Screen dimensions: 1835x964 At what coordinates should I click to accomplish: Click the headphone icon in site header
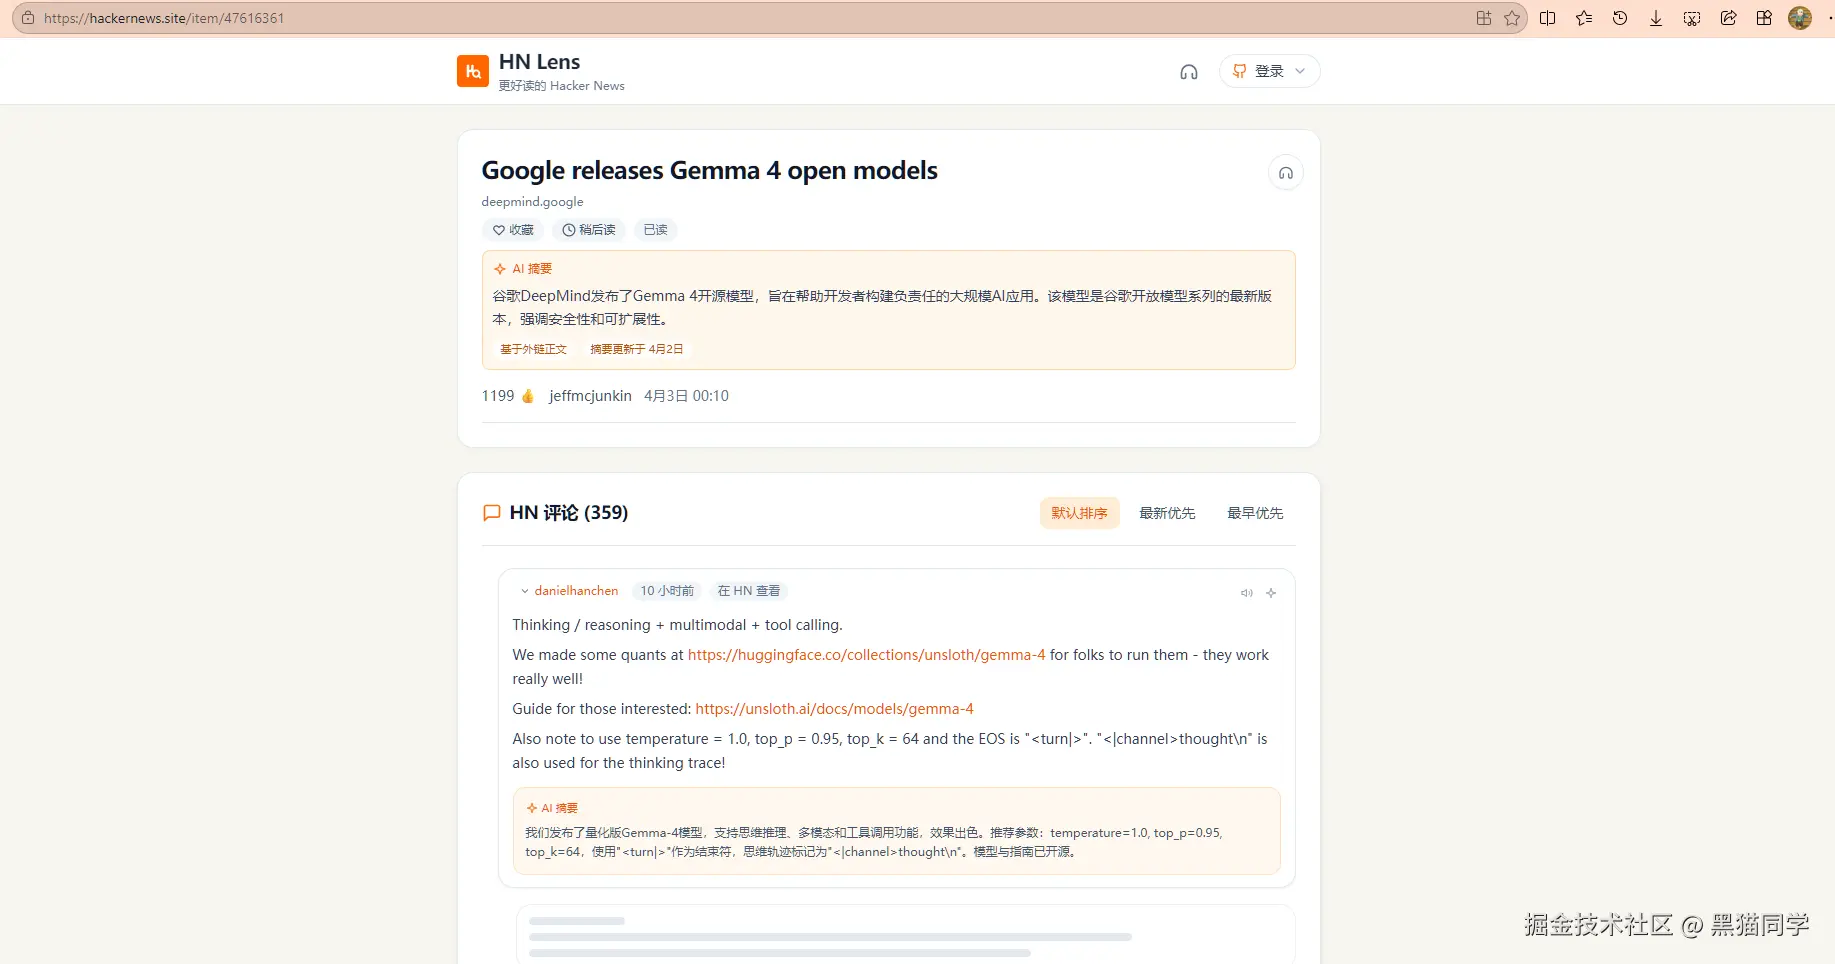pos(1189,72)
